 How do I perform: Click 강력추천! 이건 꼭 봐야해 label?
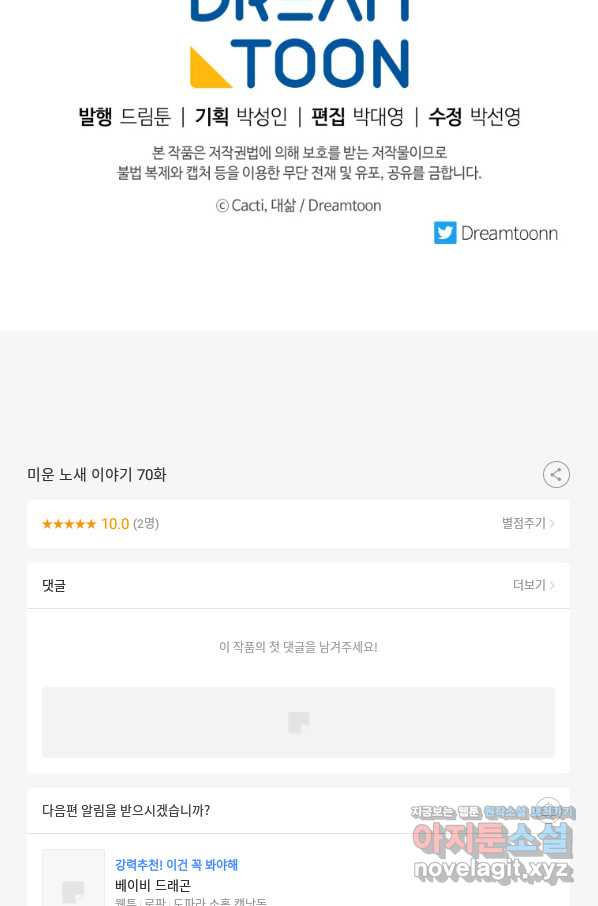pos(176,865)
